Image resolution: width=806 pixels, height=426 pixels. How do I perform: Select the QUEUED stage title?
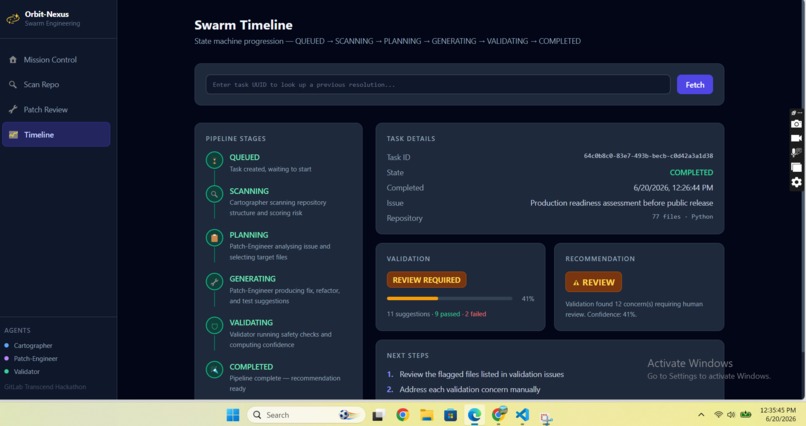(244, 157)
